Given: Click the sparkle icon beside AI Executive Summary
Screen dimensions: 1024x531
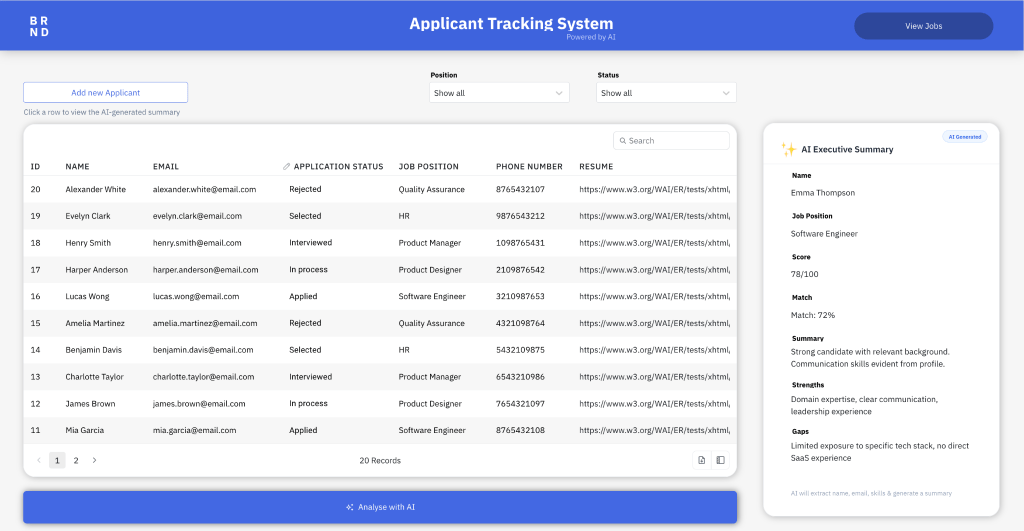Looking at the screenshot, I should pos(788,149).
